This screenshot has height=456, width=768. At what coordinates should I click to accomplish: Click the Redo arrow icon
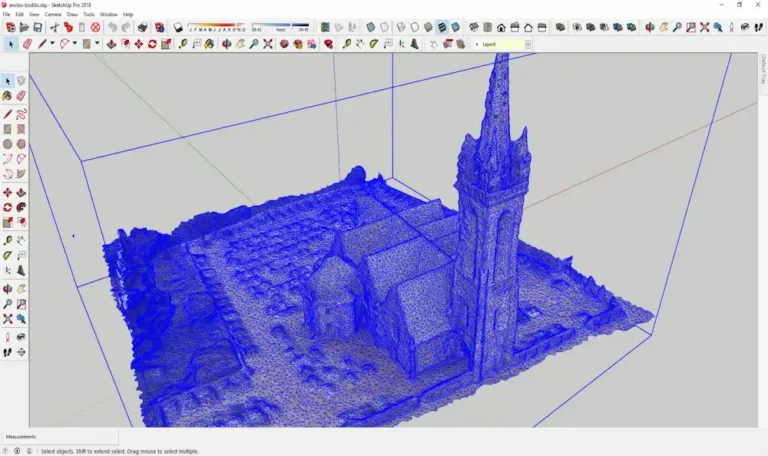(126, 27)
